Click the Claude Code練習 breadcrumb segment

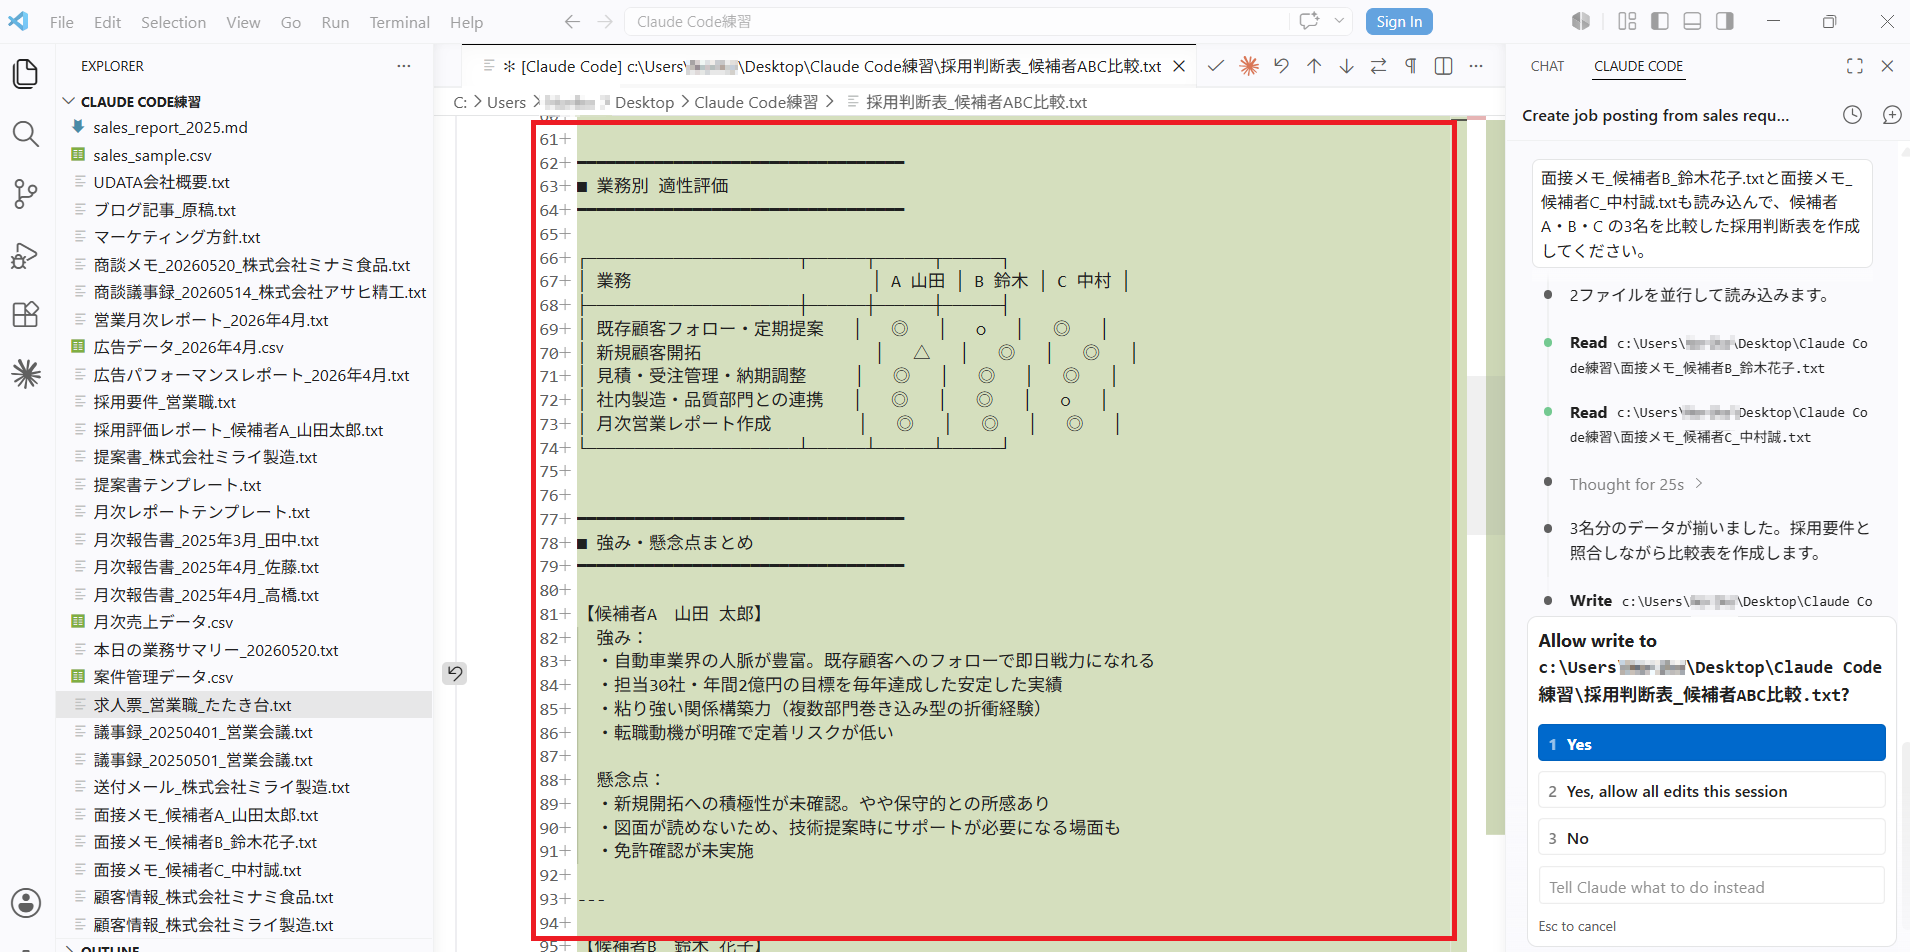pyautogui.click(x=756, y=102)
